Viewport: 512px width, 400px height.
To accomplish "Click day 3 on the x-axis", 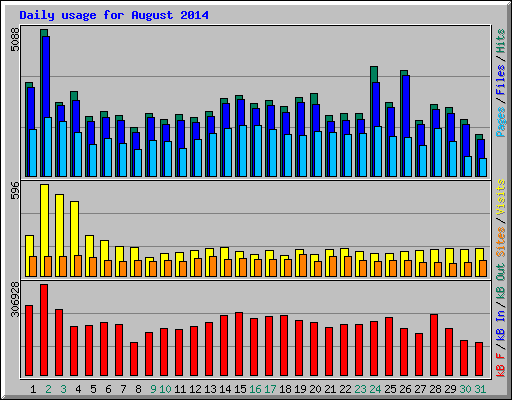I will [x=63, y=389].
